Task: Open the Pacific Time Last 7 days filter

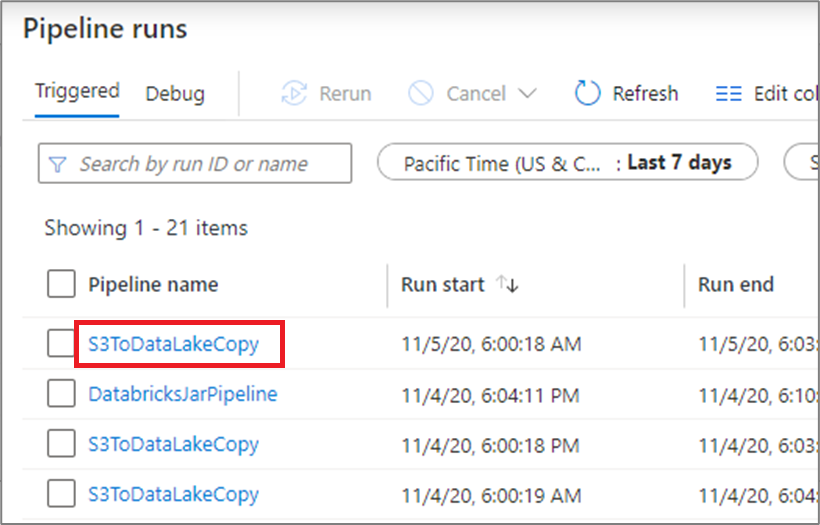Action: [567, 163]
